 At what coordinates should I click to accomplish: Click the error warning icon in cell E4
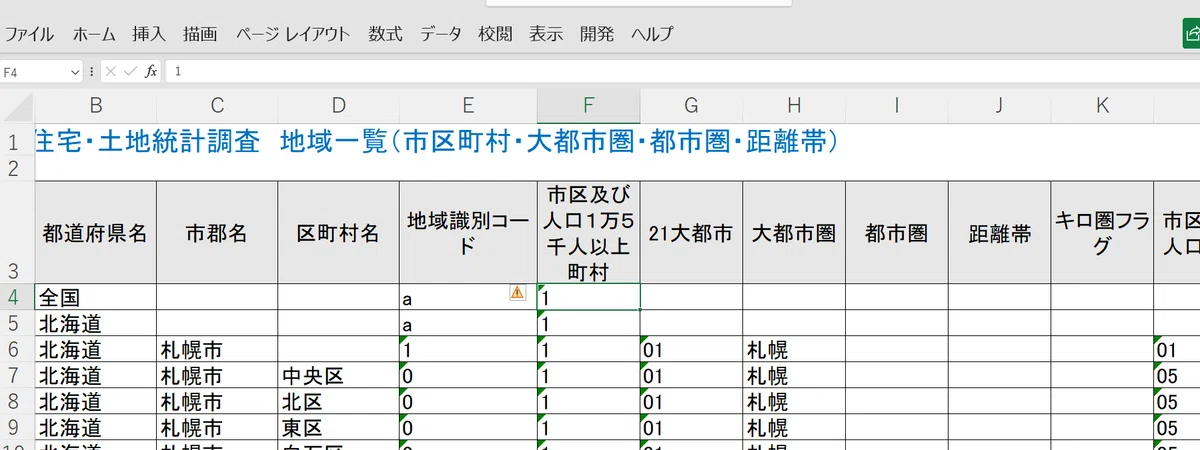point(517,292)
